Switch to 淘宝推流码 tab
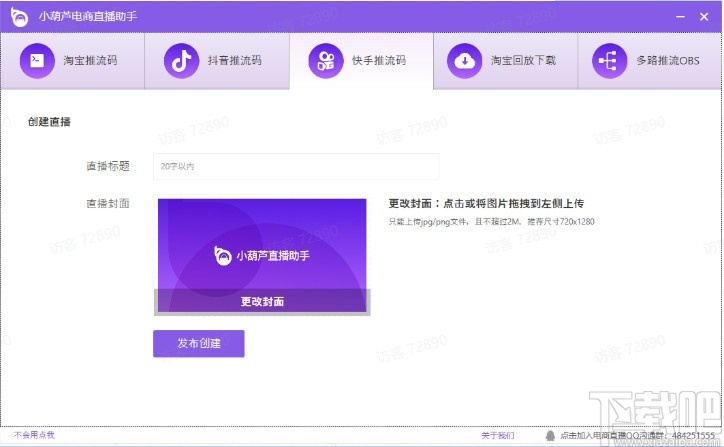This screenshot has width=724, height=447. (72, 61)
